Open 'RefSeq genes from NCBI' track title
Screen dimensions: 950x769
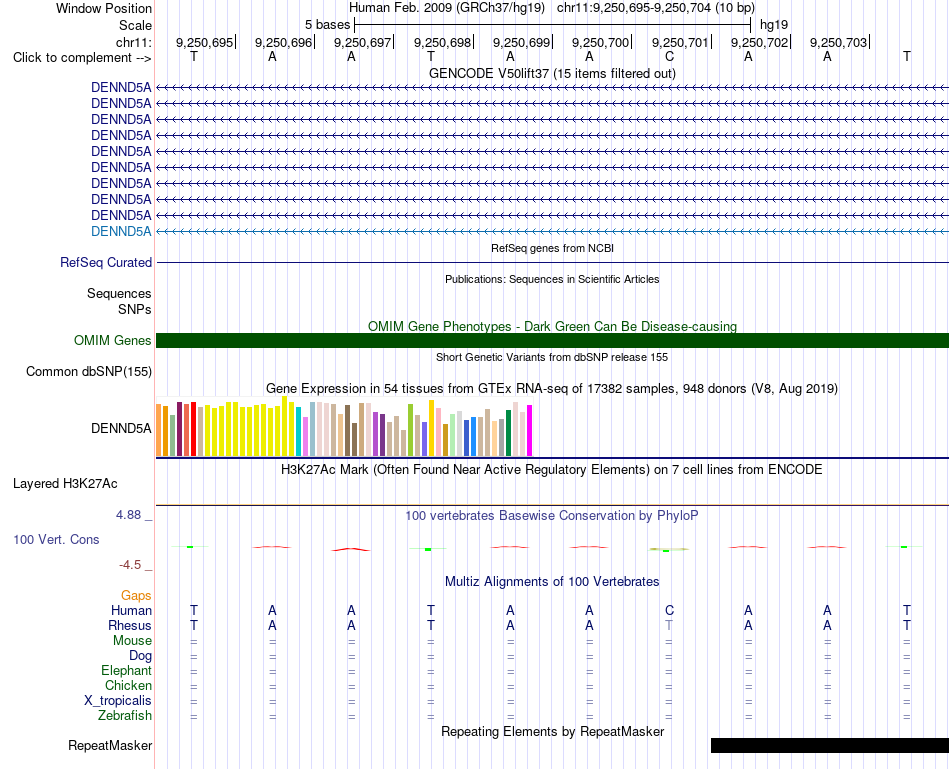click(552, 248)
